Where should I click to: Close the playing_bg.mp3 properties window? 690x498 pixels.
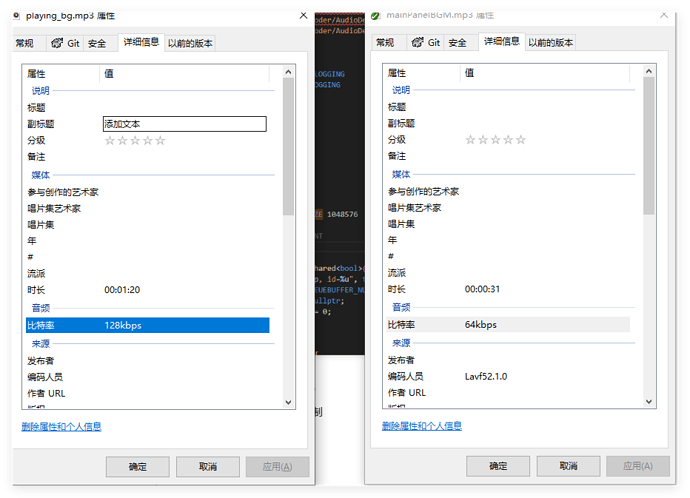pos(303,16)
